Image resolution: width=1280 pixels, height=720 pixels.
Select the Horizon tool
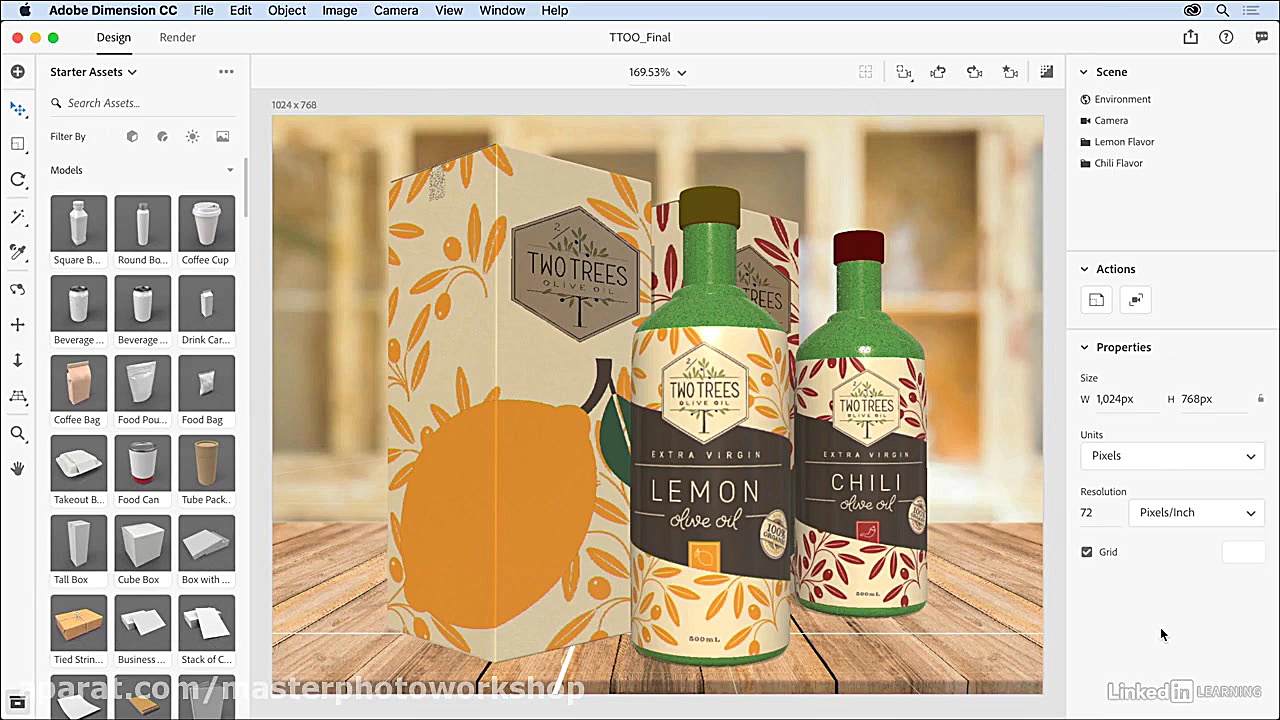[x=17, y=397]
